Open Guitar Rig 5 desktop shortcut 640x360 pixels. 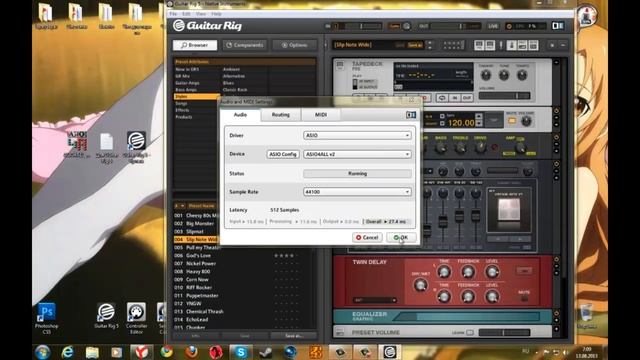(106, 316)
